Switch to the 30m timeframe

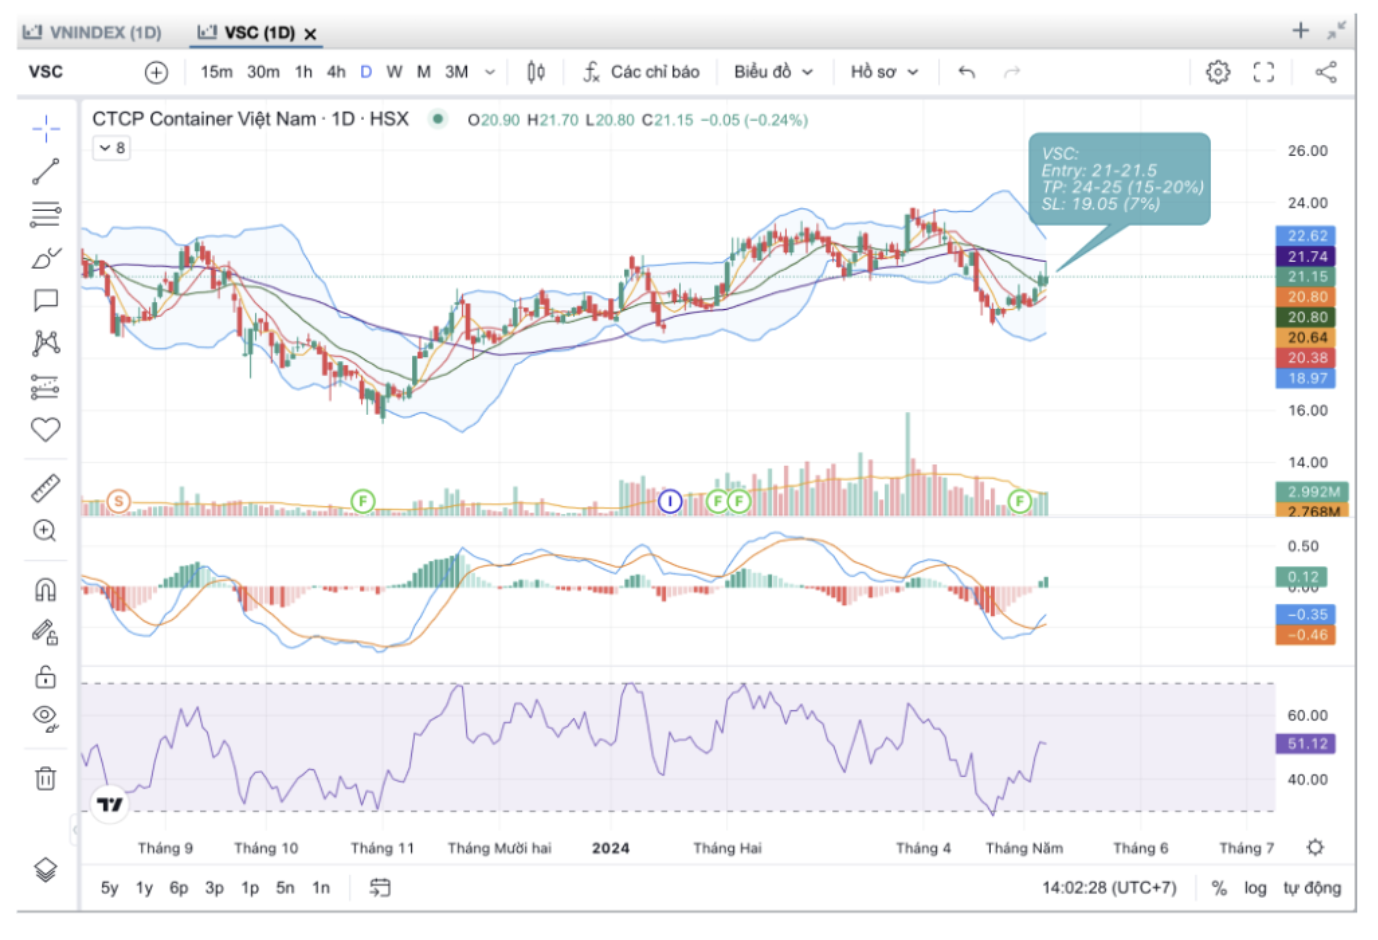click(263, 72)
